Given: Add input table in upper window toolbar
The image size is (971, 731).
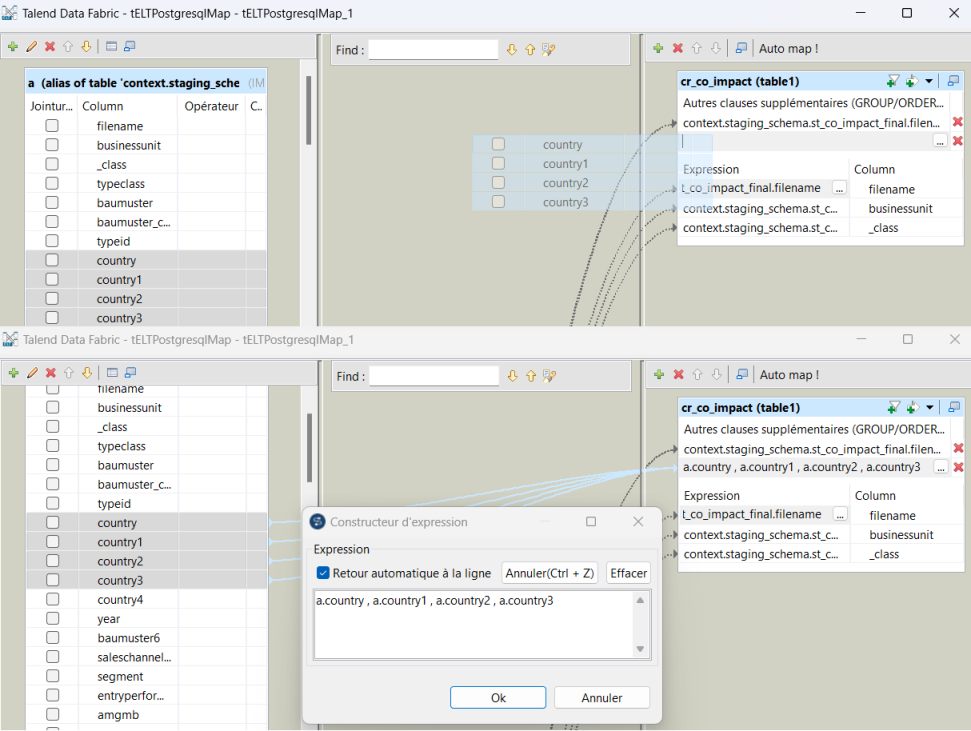Looking at the screenshot, I should click(x=12, y=46).
